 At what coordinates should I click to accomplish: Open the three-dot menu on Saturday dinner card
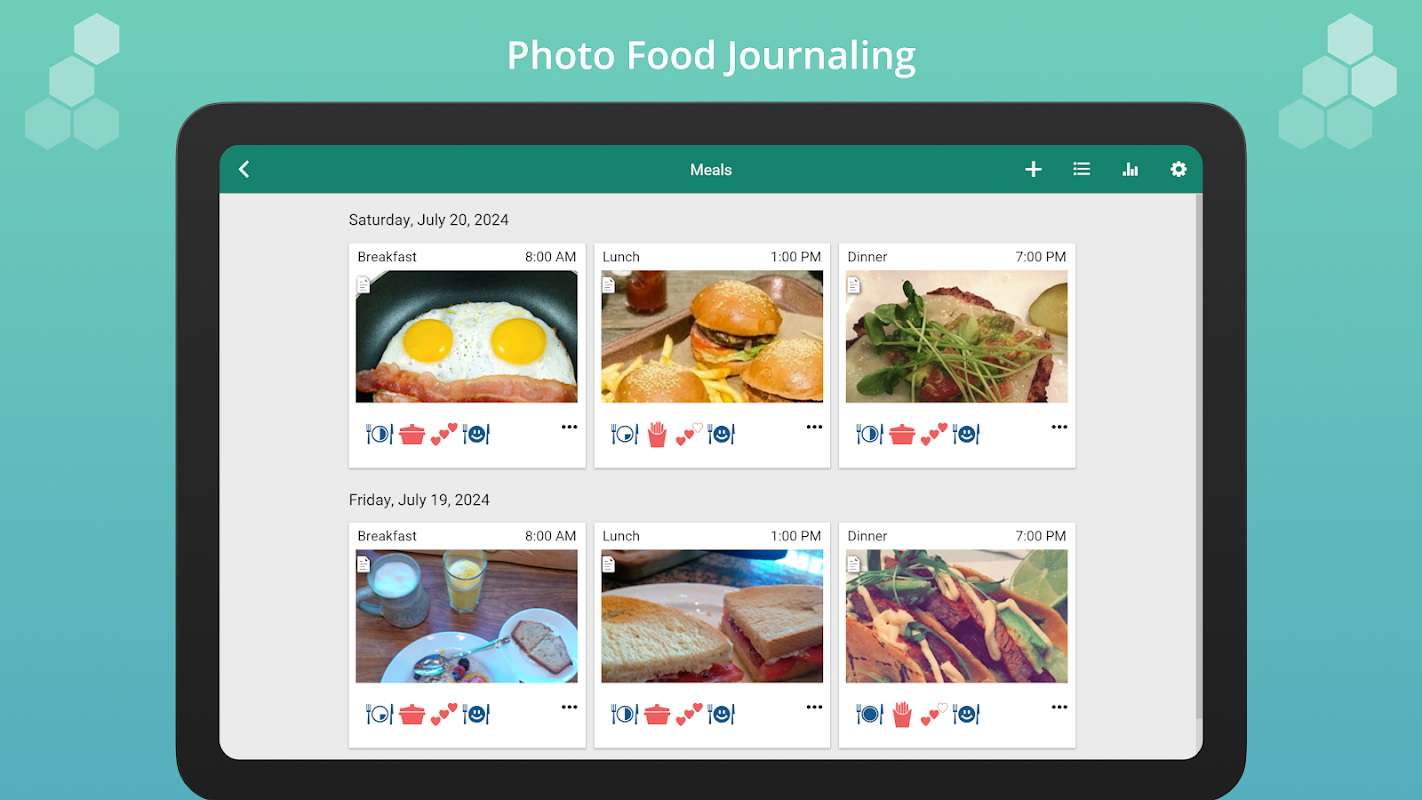(x=1059, y=427)
